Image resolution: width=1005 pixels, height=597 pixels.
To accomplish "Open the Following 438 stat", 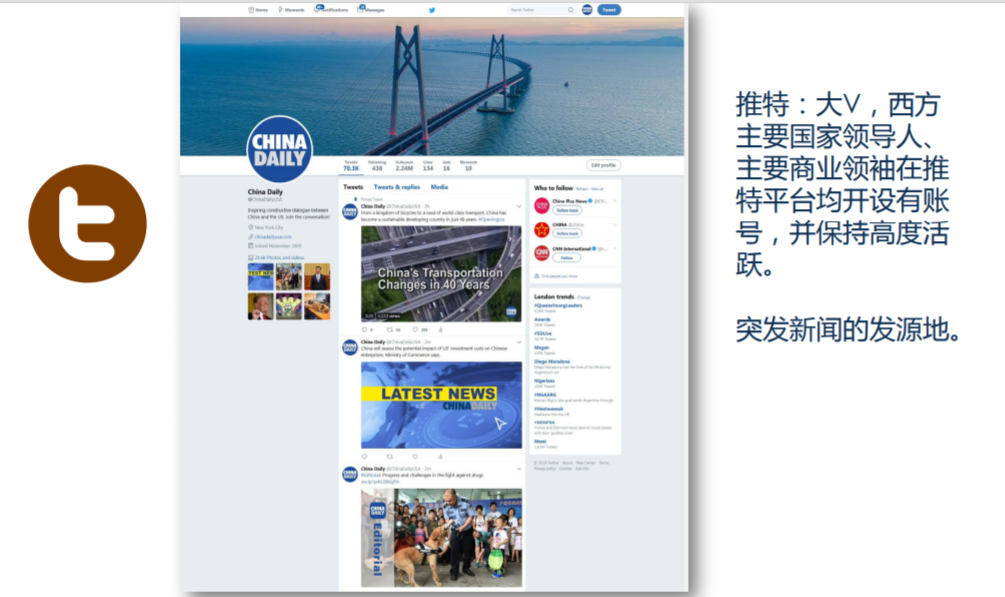I will pyautogui.click(x=377, y=165).
